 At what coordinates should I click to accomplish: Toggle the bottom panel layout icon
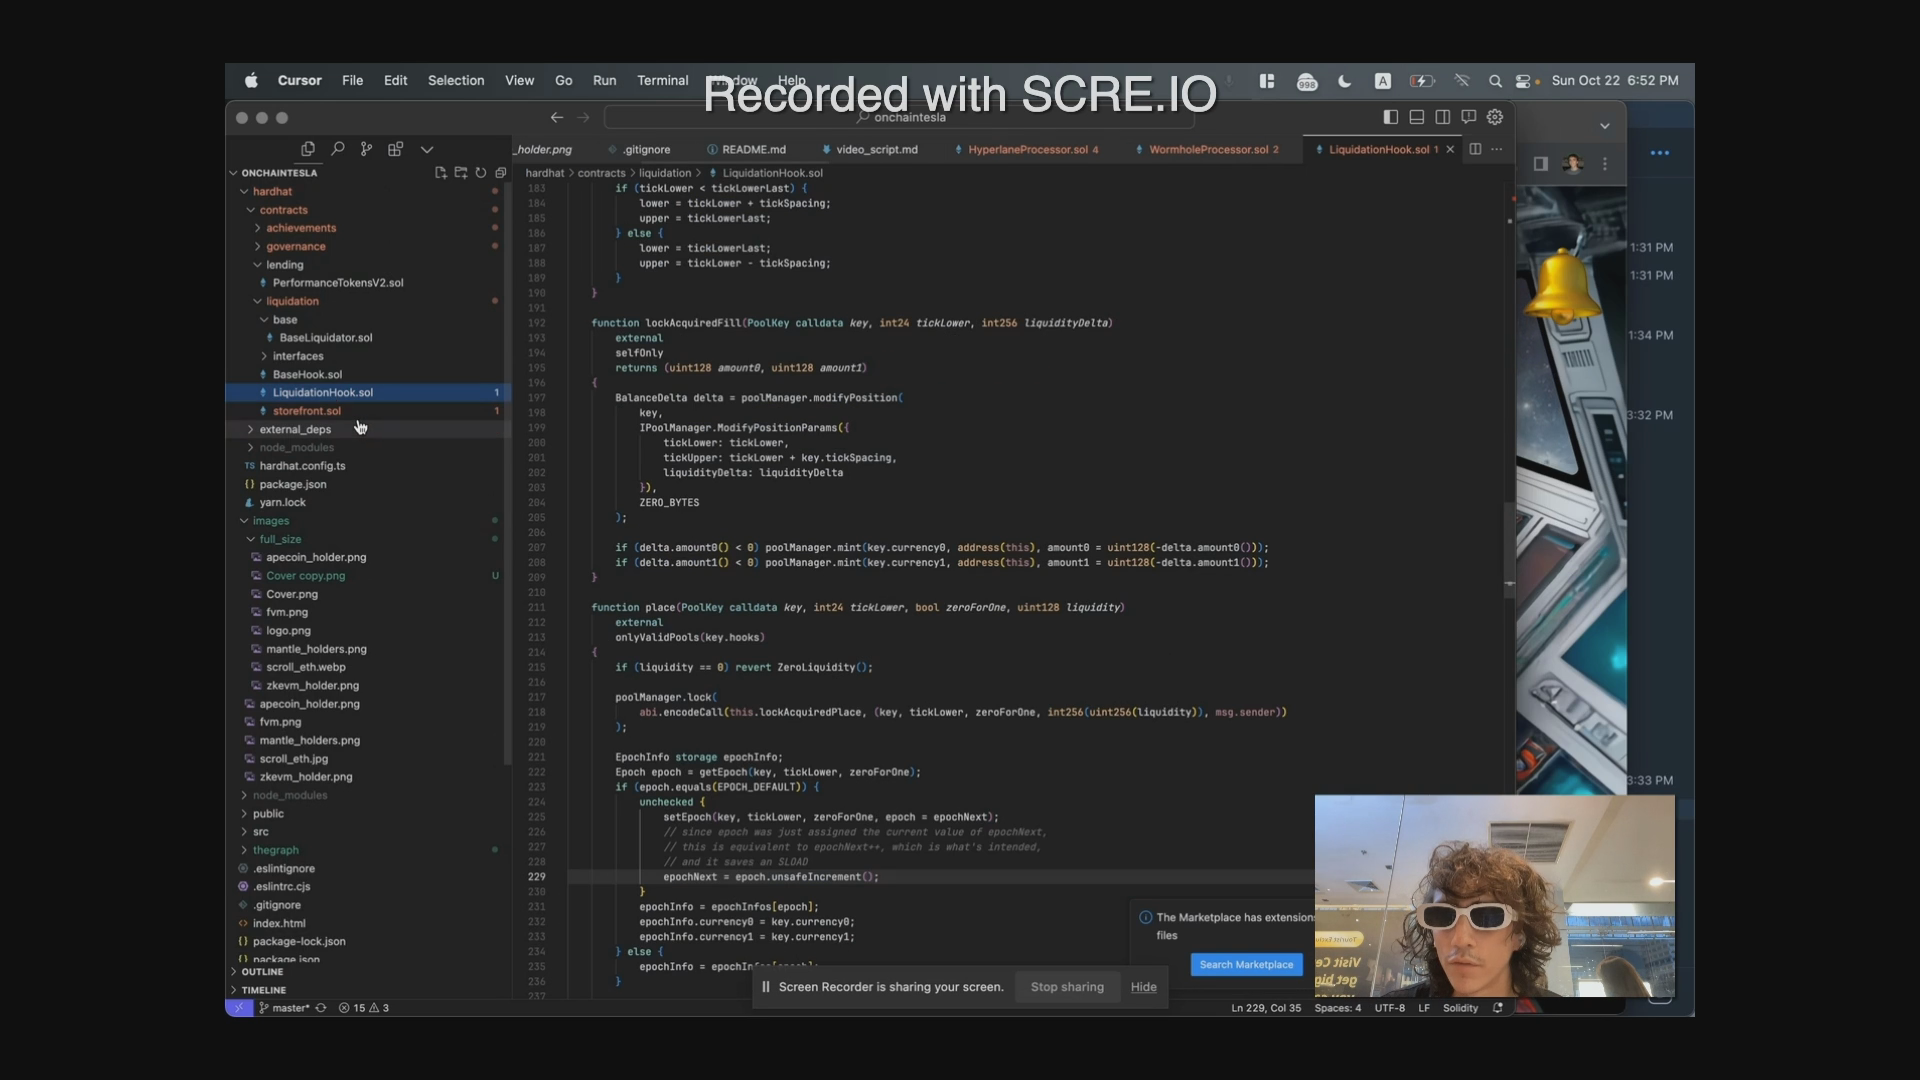(x=1417, y=117)
